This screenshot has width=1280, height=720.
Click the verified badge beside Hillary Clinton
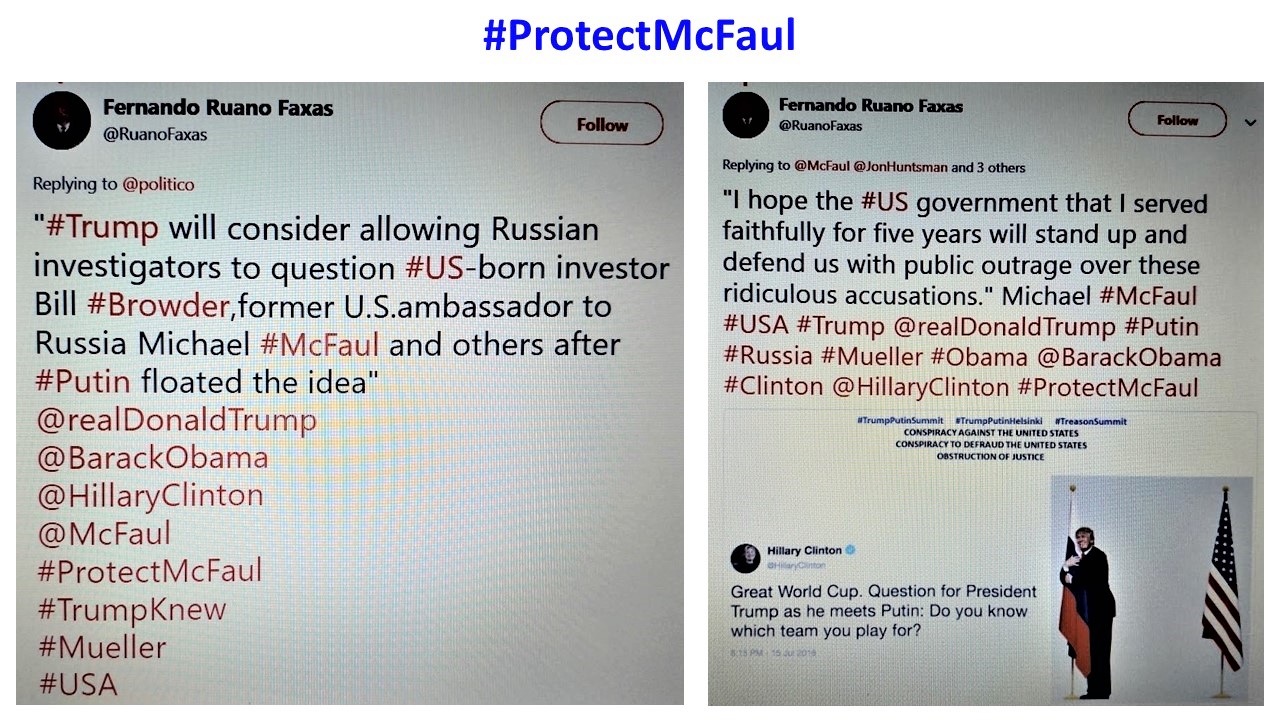pyautogui.click(x=850, y=550)
